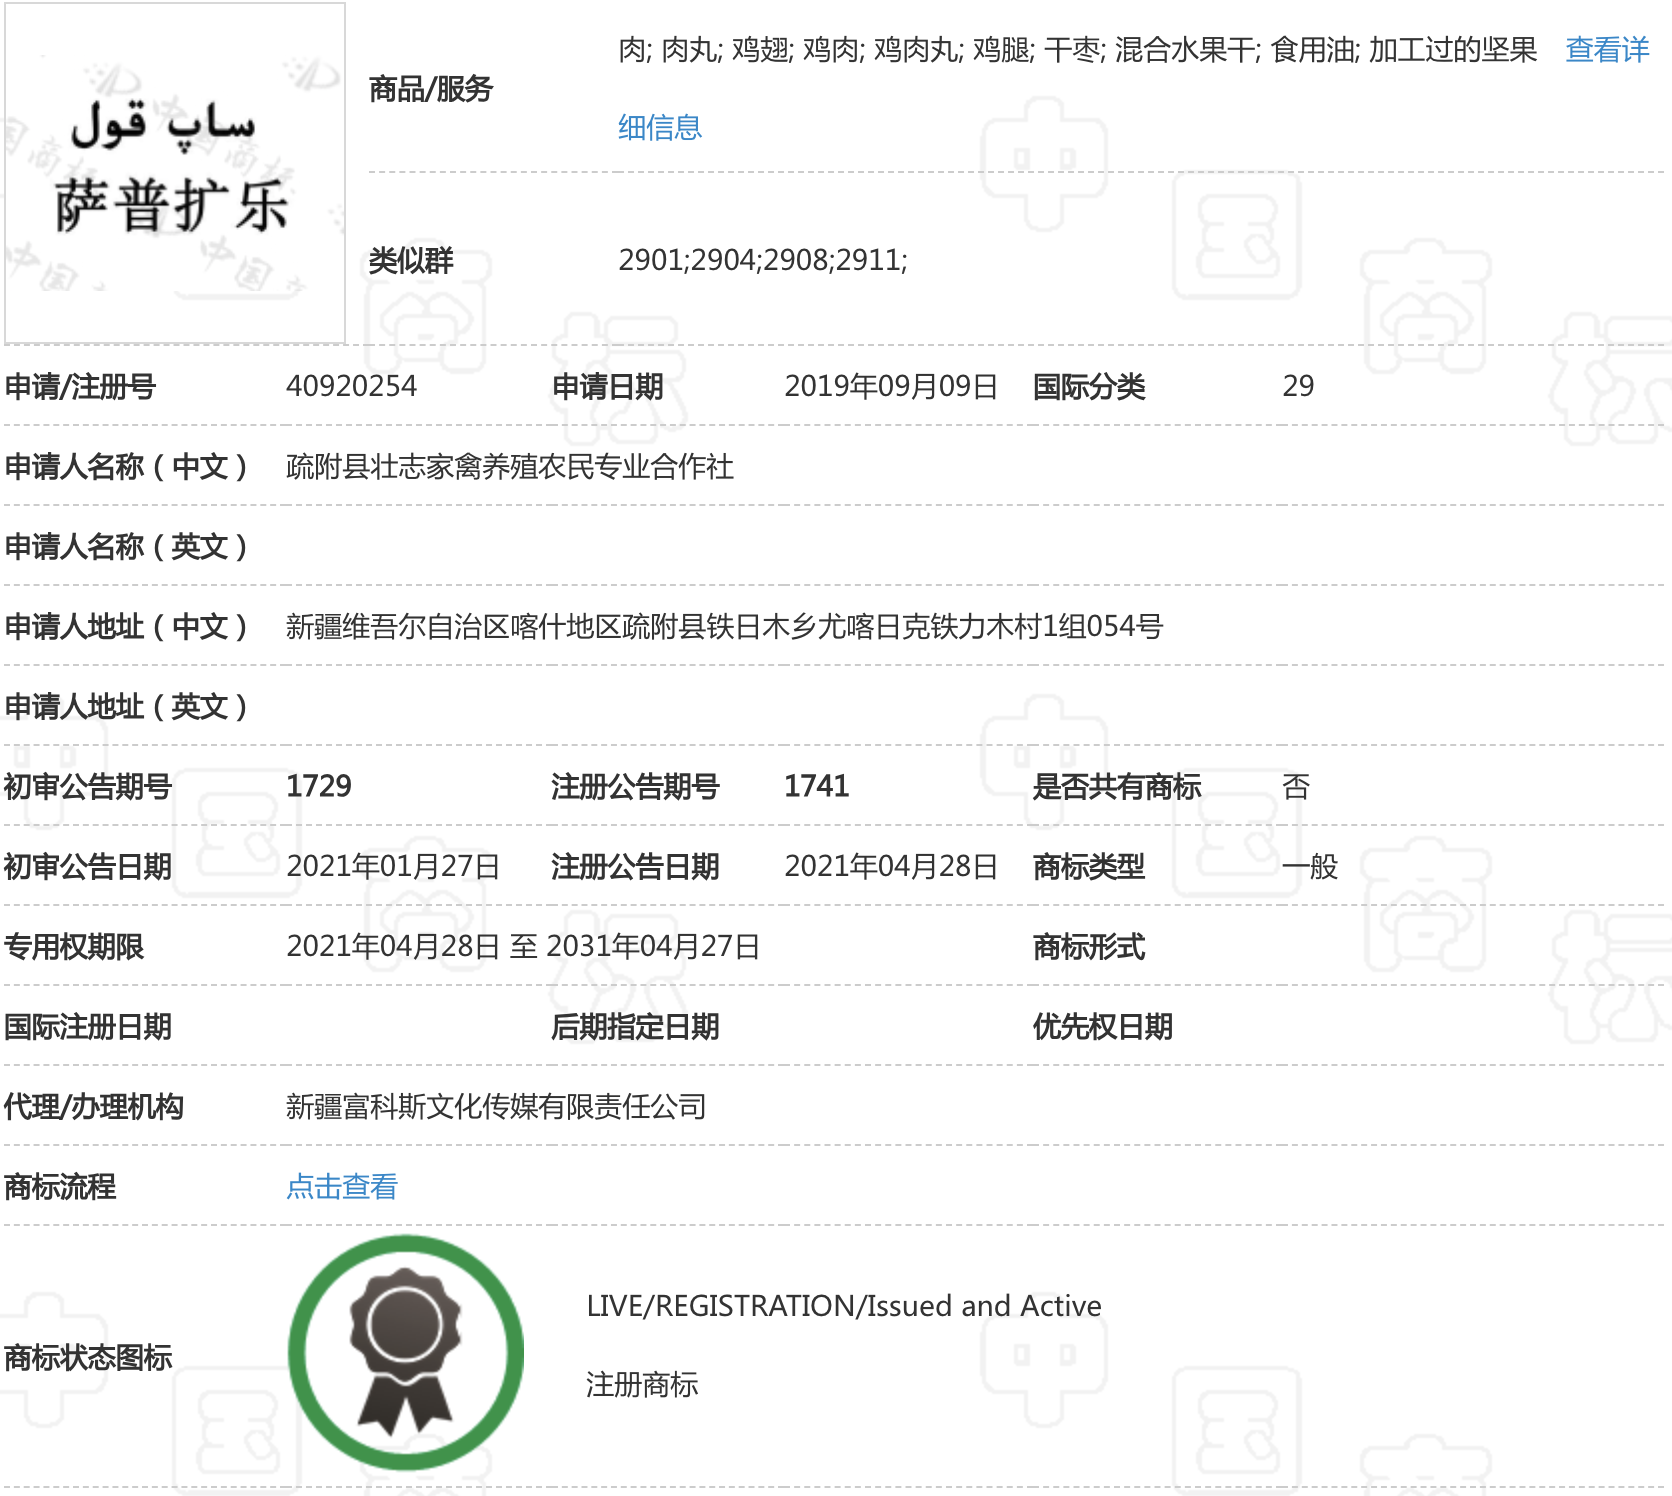The image size is (1672, 1496).
Task: Click the exclusive rights period date range
Action: point(523,946)
